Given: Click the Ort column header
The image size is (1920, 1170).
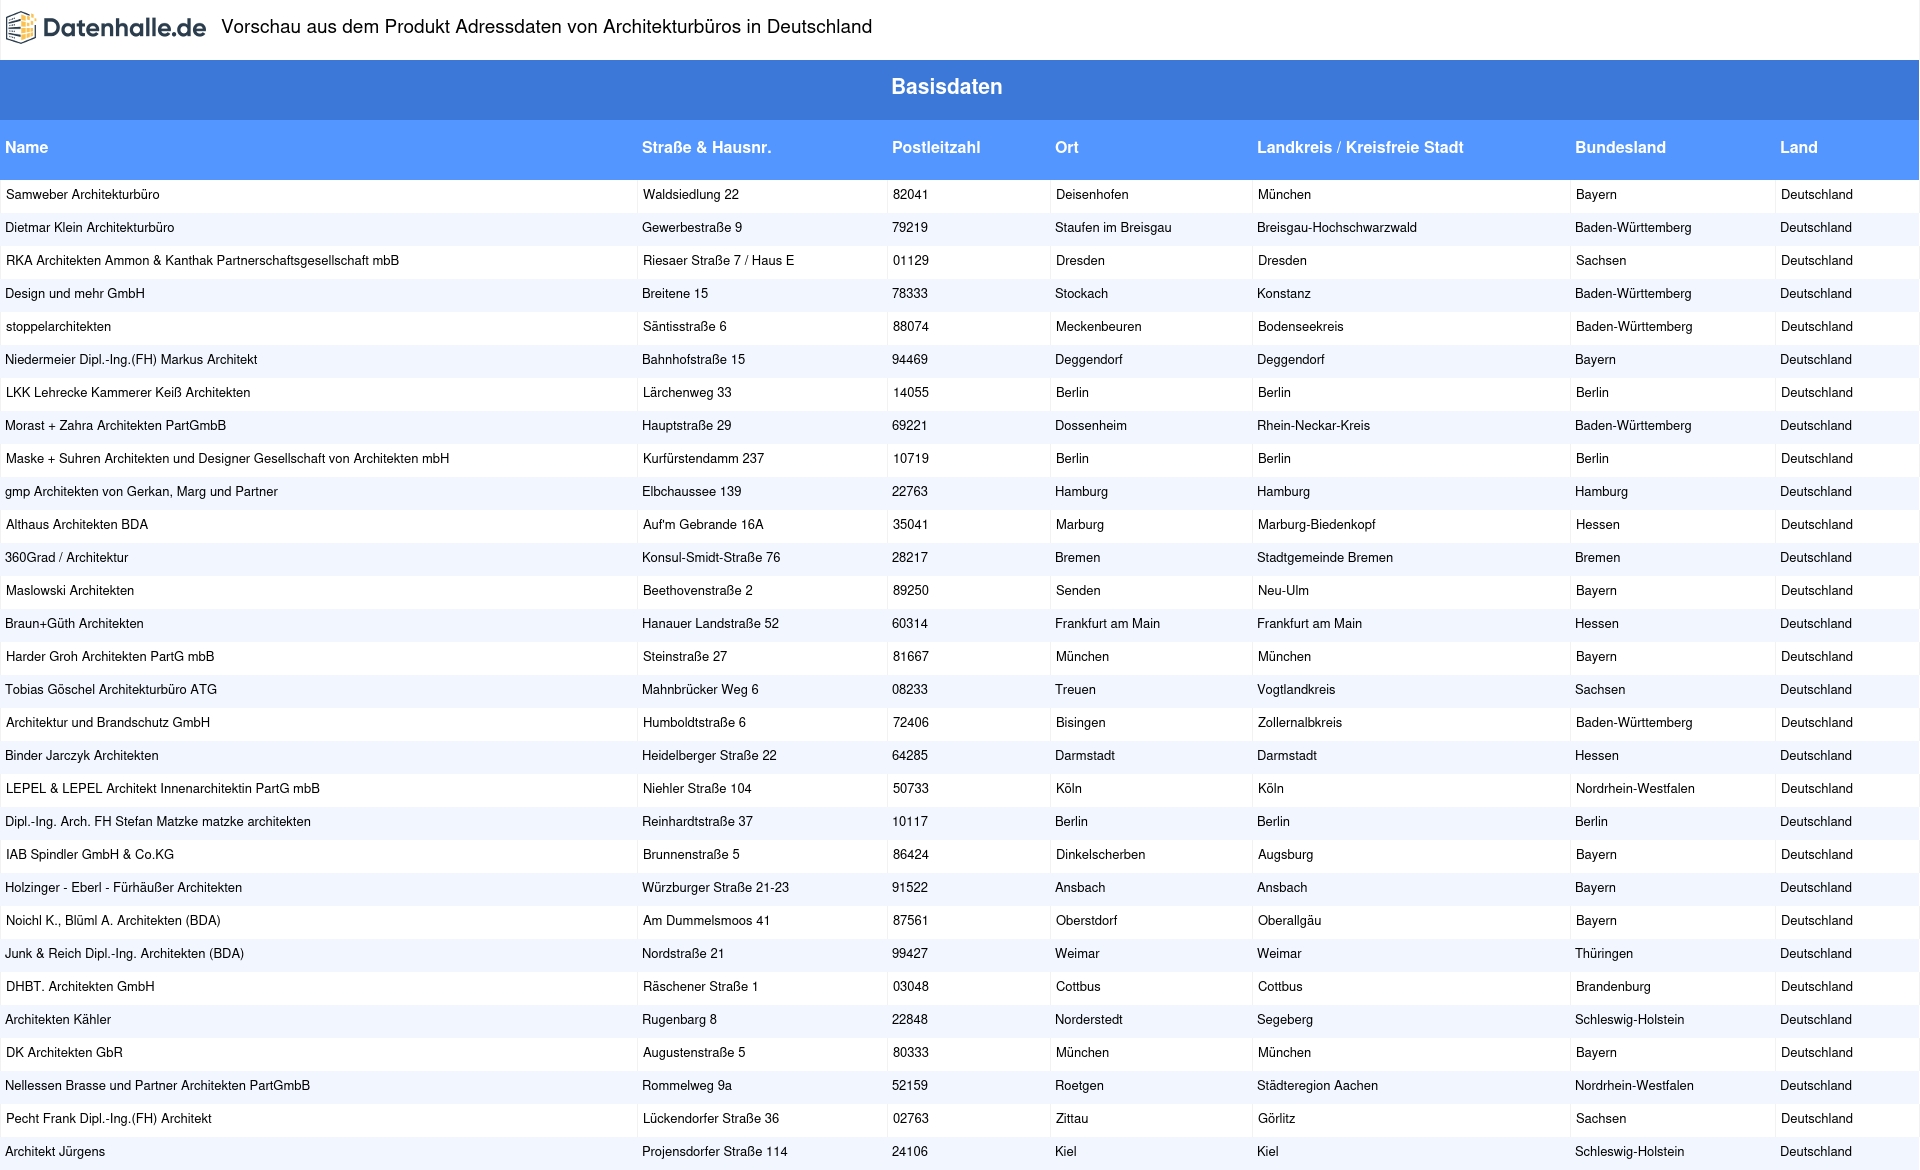Looking at the screenshot, I should [1066, 148].
